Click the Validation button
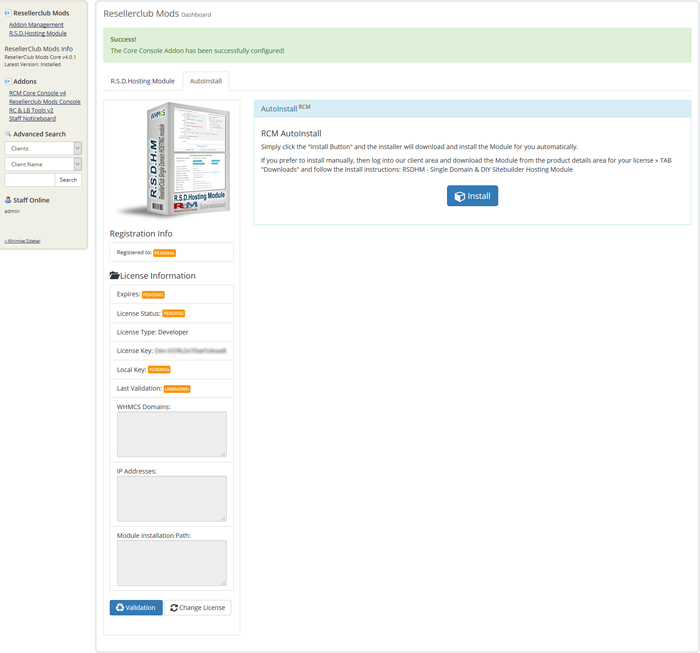This screenshot has height=653, width=700. click(x=136, y=607)
